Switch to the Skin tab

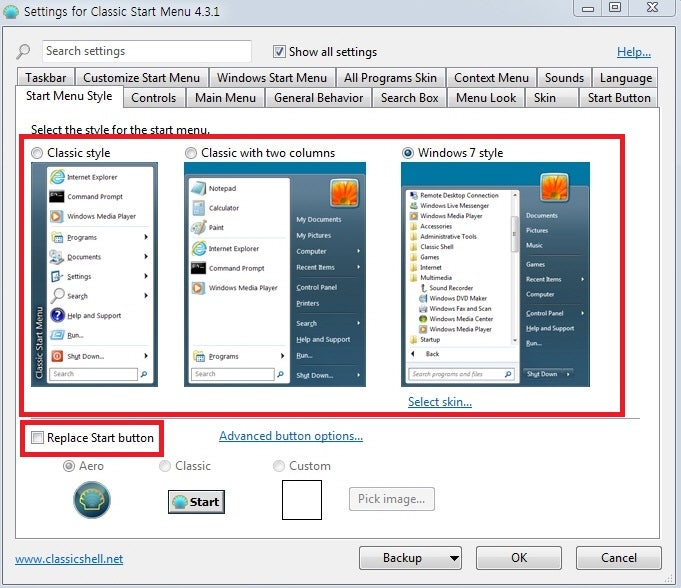point(552,98)
